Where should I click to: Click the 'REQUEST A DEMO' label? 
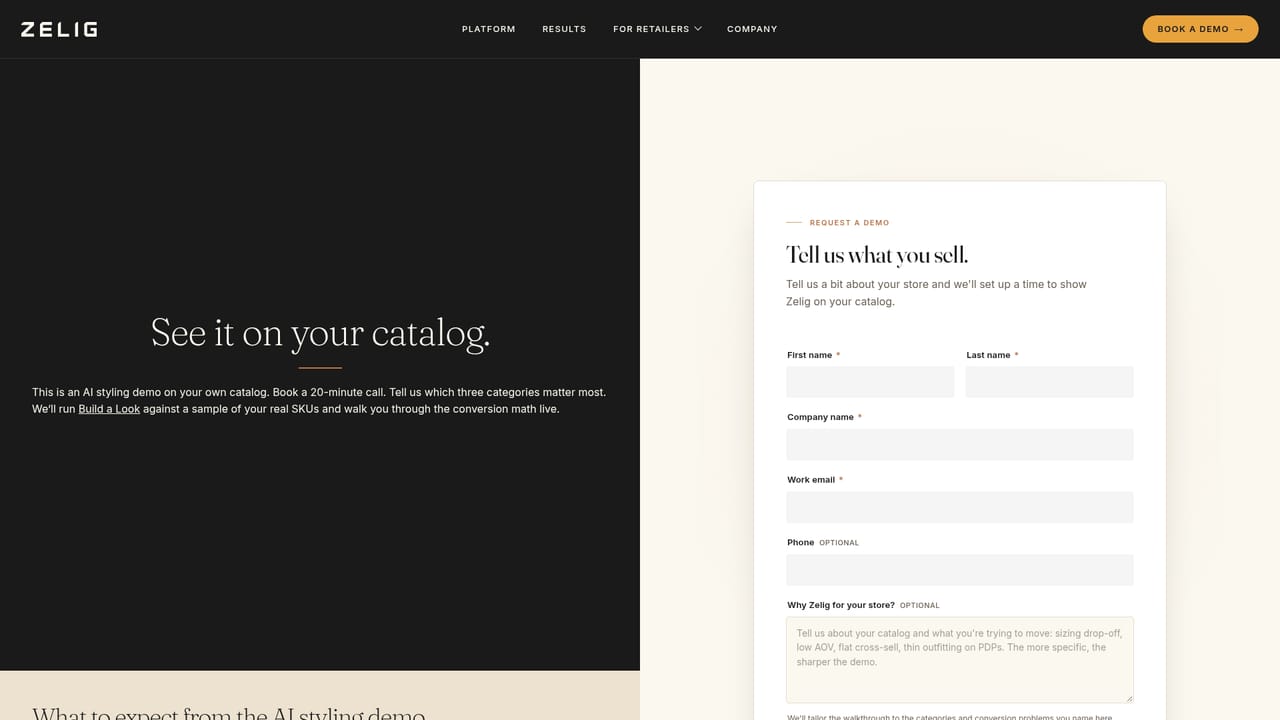(849, 223)
